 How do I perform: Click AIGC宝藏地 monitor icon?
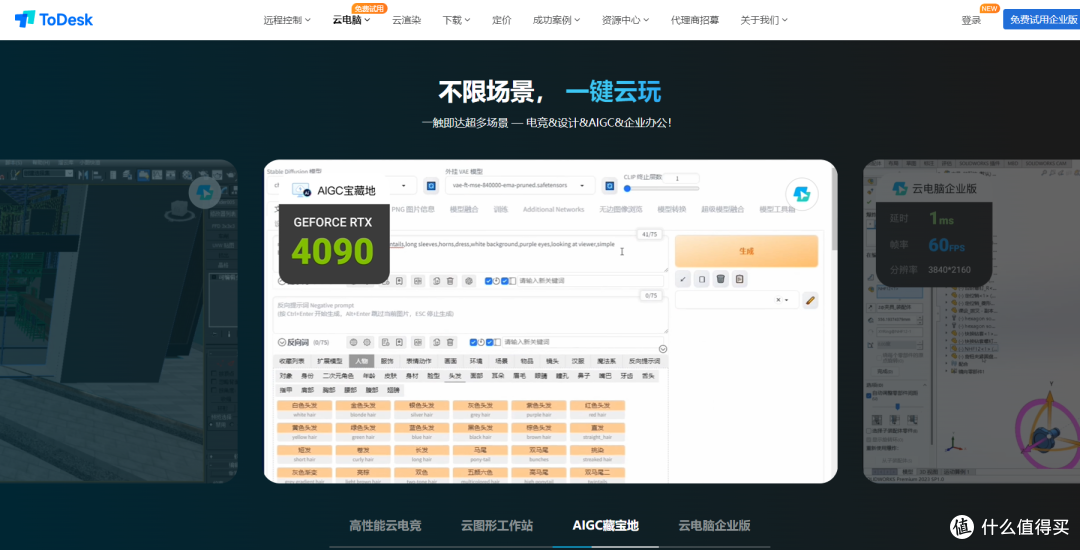[x=301, y=190]
